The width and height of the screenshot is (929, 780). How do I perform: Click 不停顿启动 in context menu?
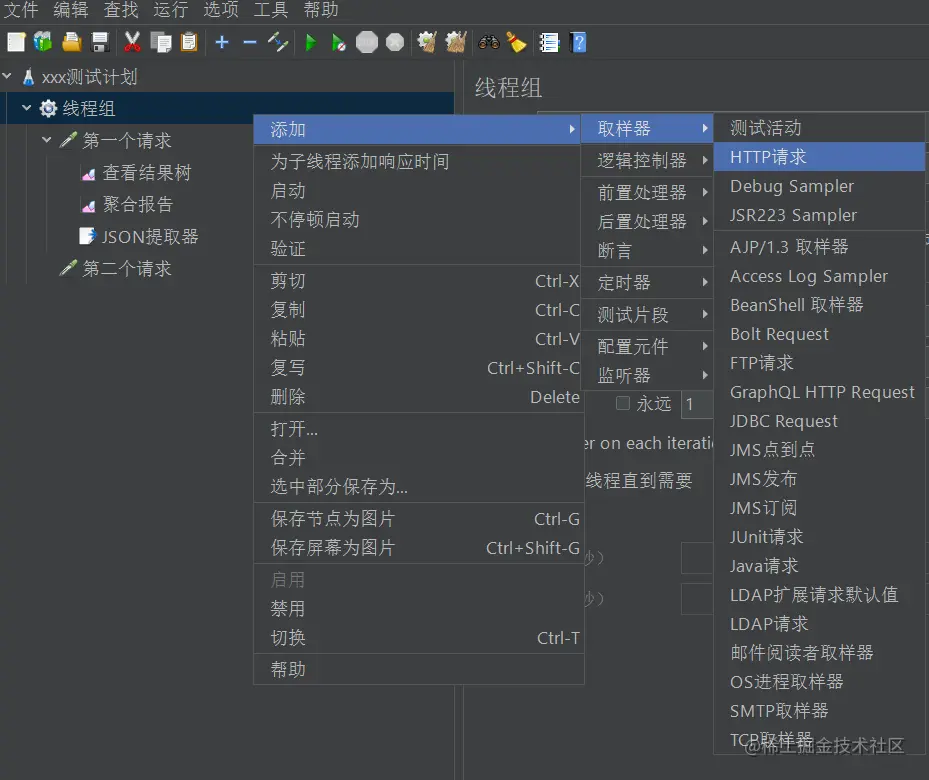click(418, 219)
